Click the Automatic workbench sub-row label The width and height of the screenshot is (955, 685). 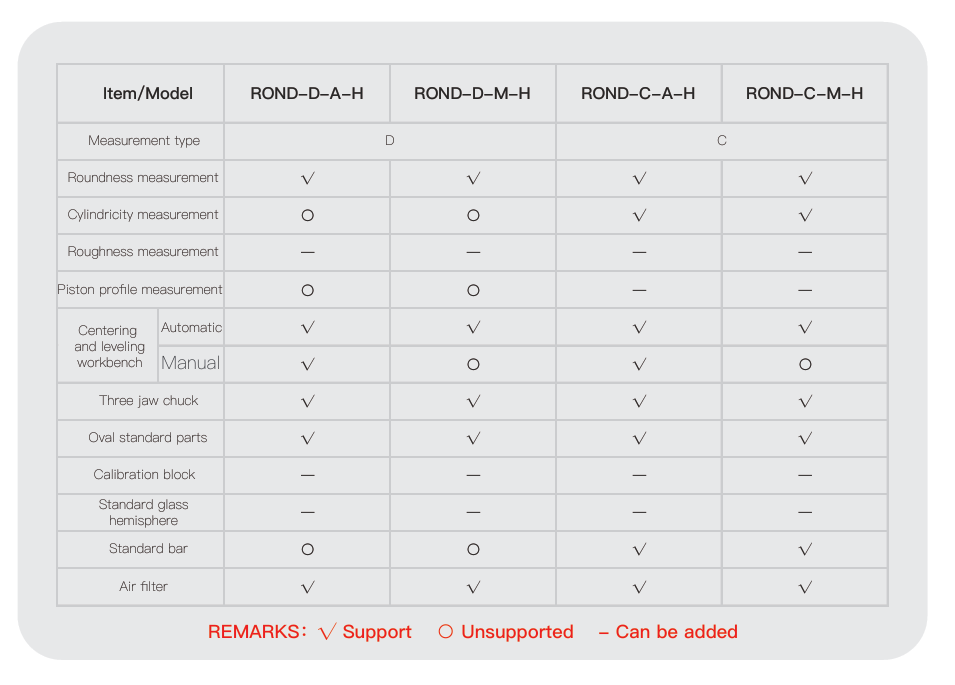point(191,327)
